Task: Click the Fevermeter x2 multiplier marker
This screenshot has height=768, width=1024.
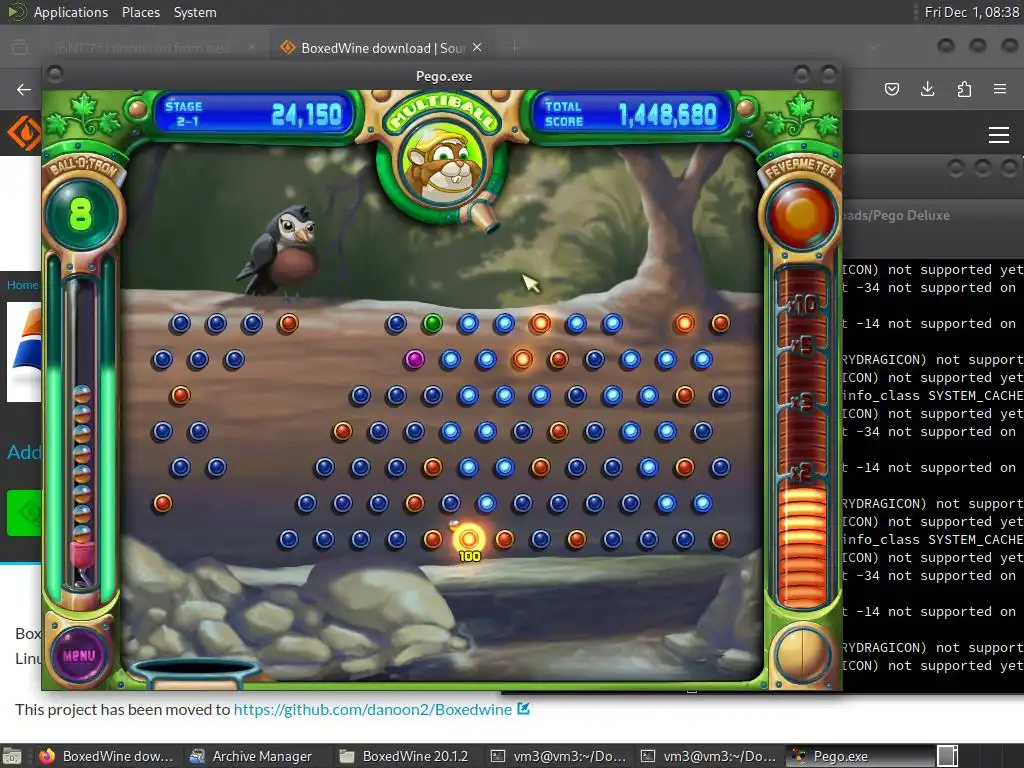Action: 802,473
